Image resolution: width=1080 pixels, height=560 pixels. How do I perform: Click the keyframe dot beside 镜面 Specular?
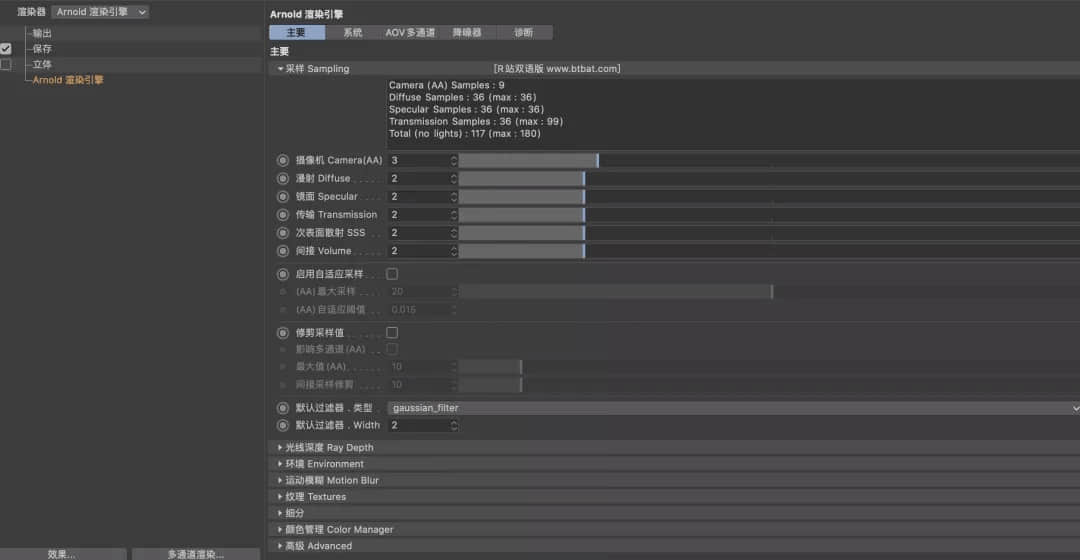pos(283,196)
